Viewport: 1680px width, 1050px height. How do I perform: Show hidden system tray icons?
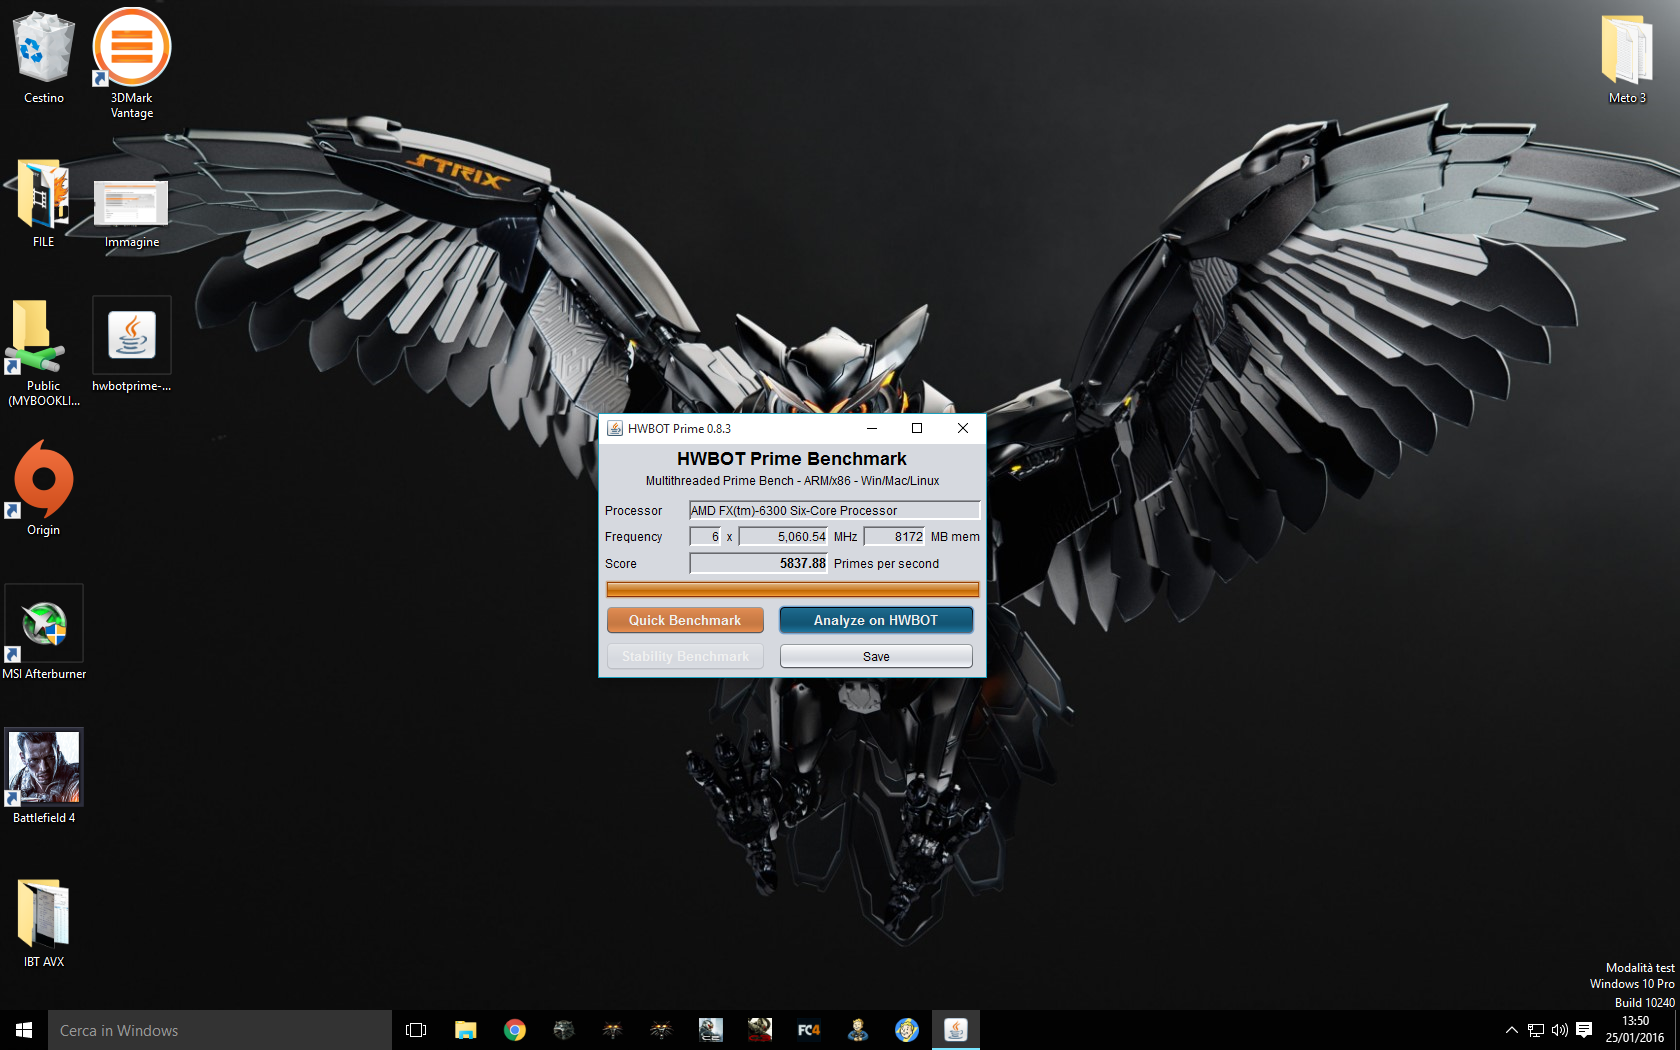(x=1512, y=1030)
